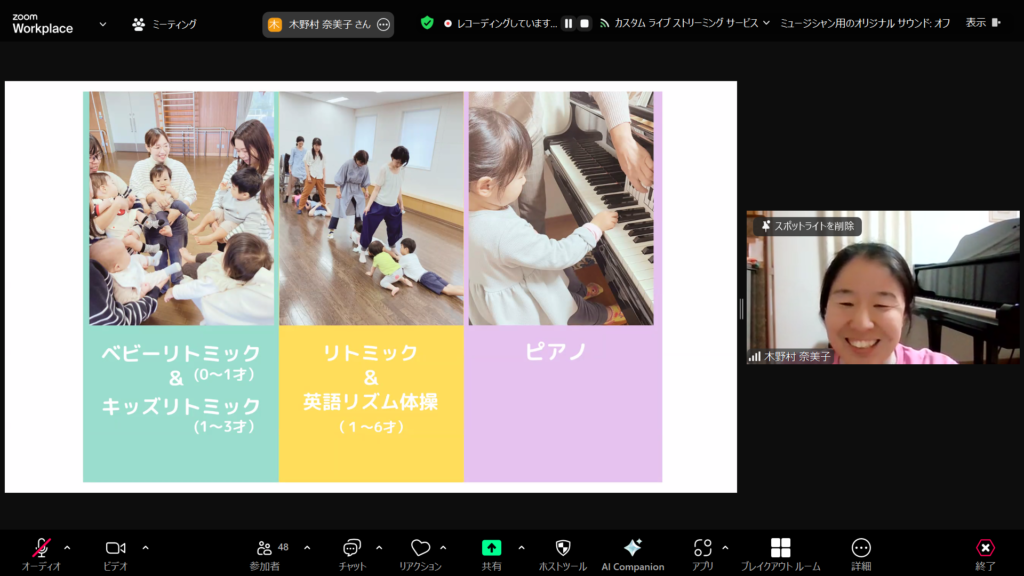This screenshot has width=1024, height=576.
Task: Open breakout rooms
Action: [780, 548]
